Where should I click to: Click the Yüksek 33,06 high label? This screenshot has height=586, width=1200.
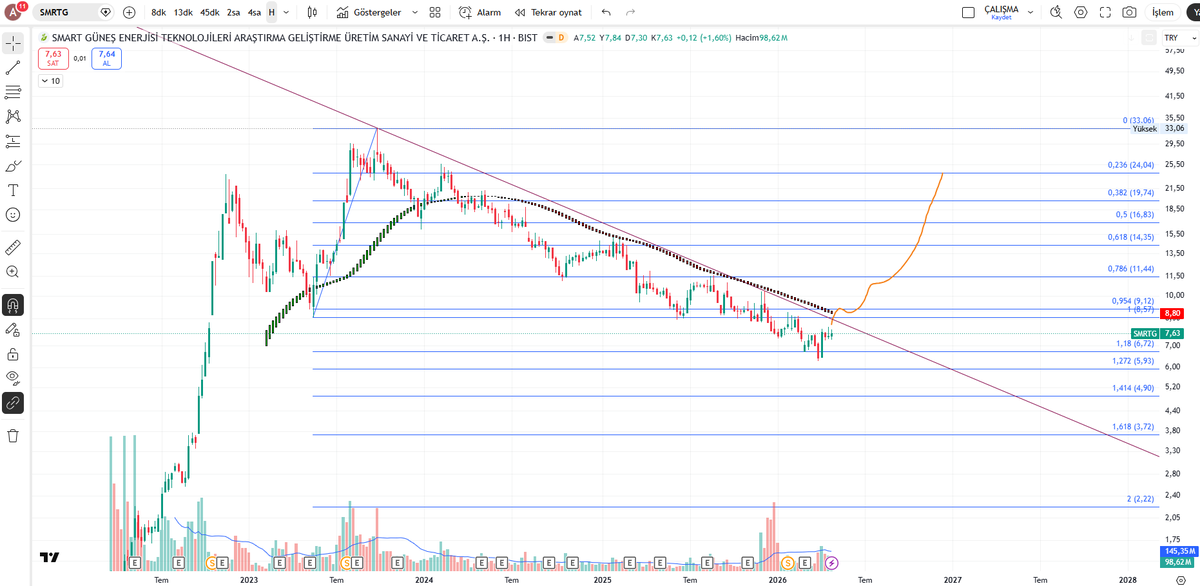click(1158, 128)
